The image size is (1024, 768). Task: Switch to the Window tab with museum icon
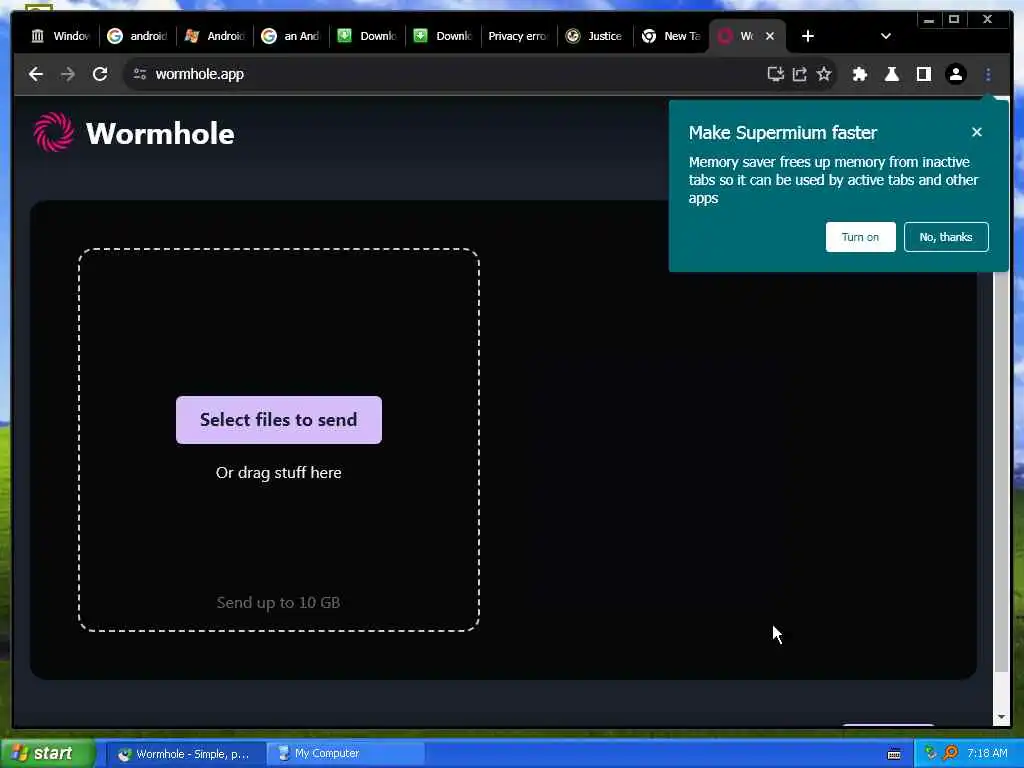[x=61, y=36]
